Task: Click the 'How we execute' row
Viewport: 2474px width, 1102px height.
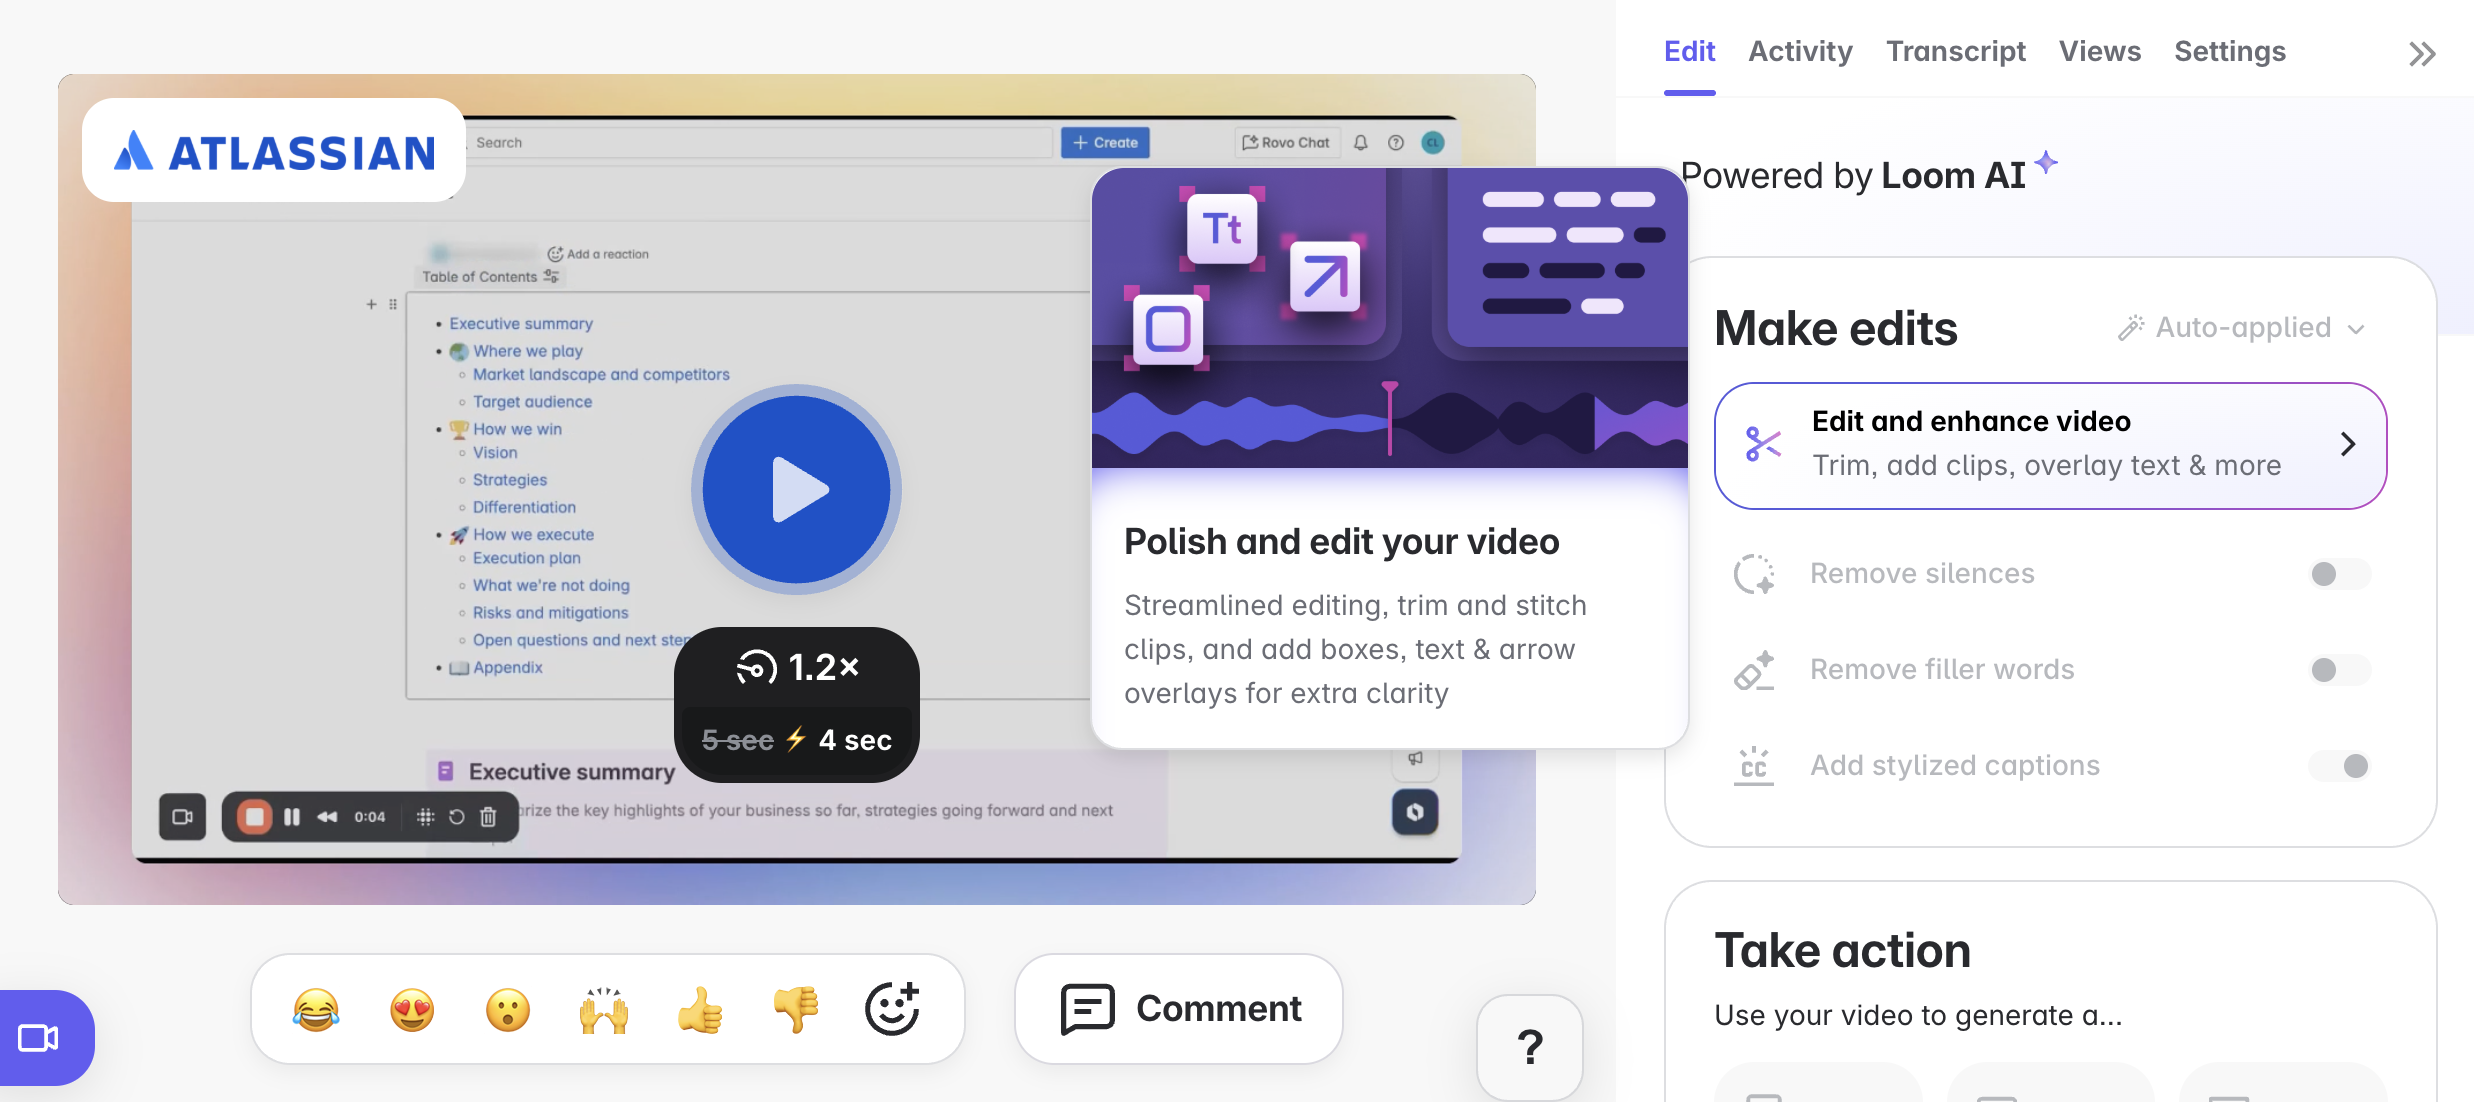Action: (x=522, y=535)
